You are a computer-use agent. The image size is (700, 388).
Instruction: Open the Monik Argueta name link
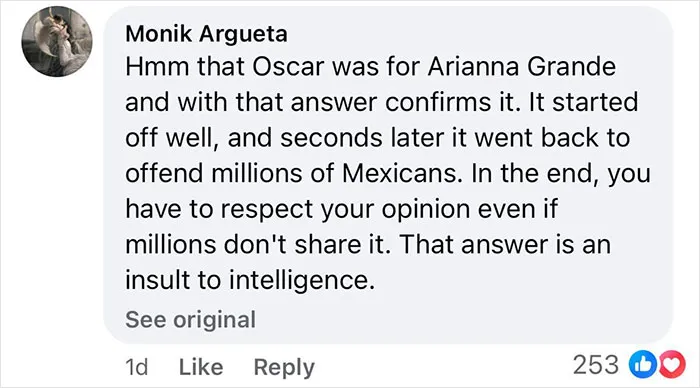point(206,34)
